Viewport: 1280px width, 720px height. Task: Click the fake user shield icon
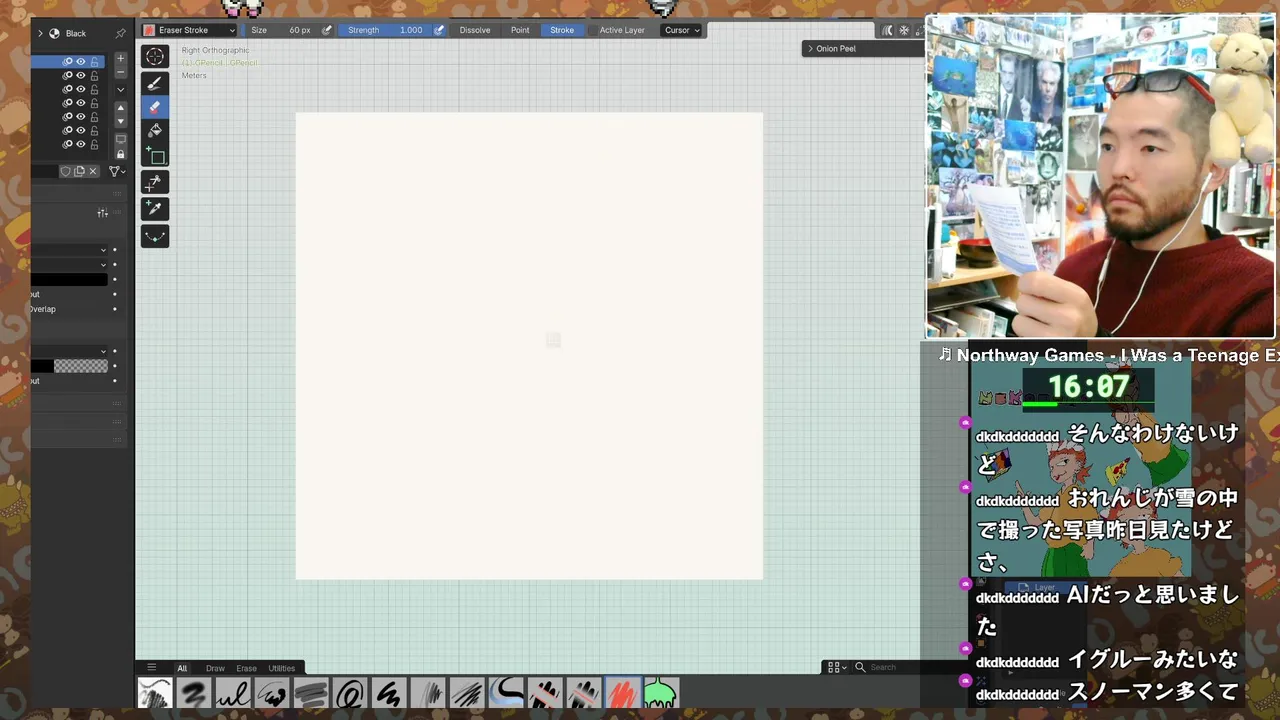(66, 171)
